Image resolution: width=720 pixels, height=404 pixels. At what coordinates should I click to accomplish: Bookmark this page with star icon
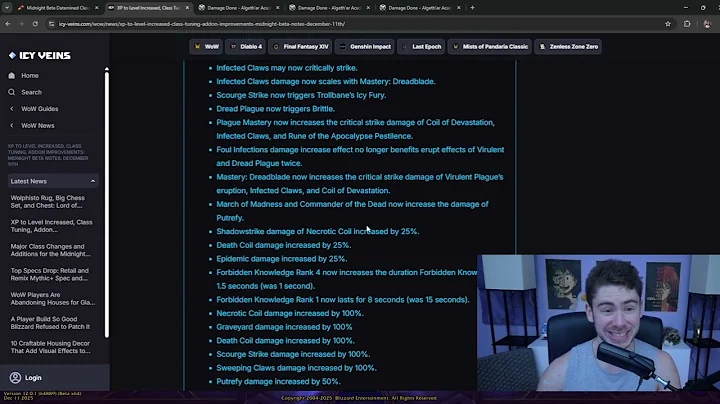(x=668, y=24)
